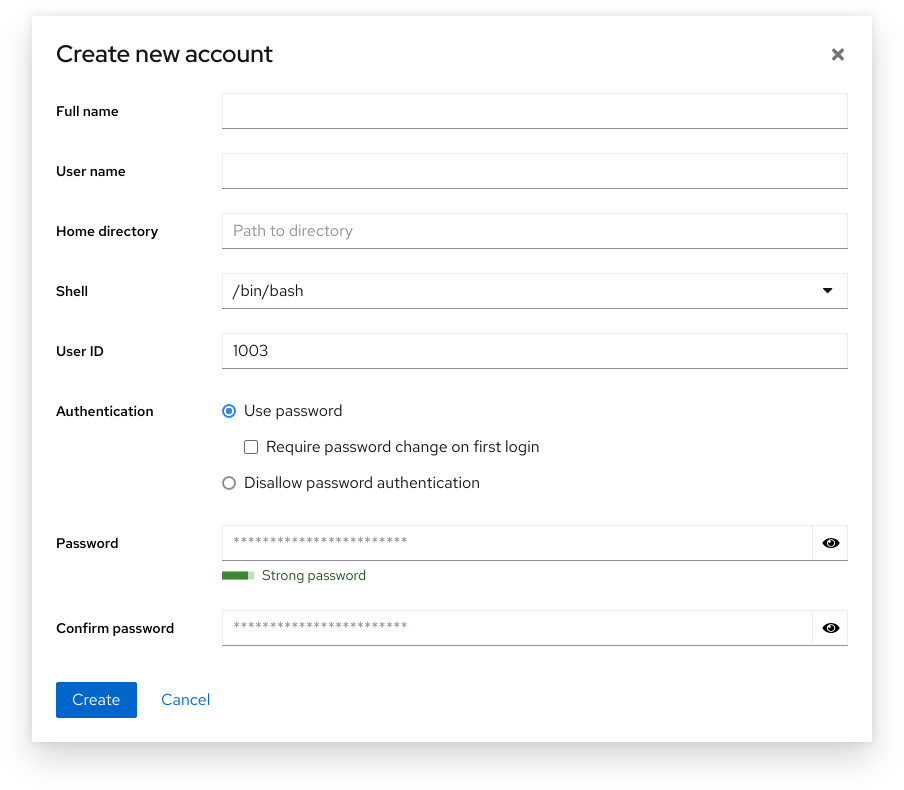Screen dimensions: 904x790
Task: Select Disallow password authentication
Action: click(x=229, y=483)
